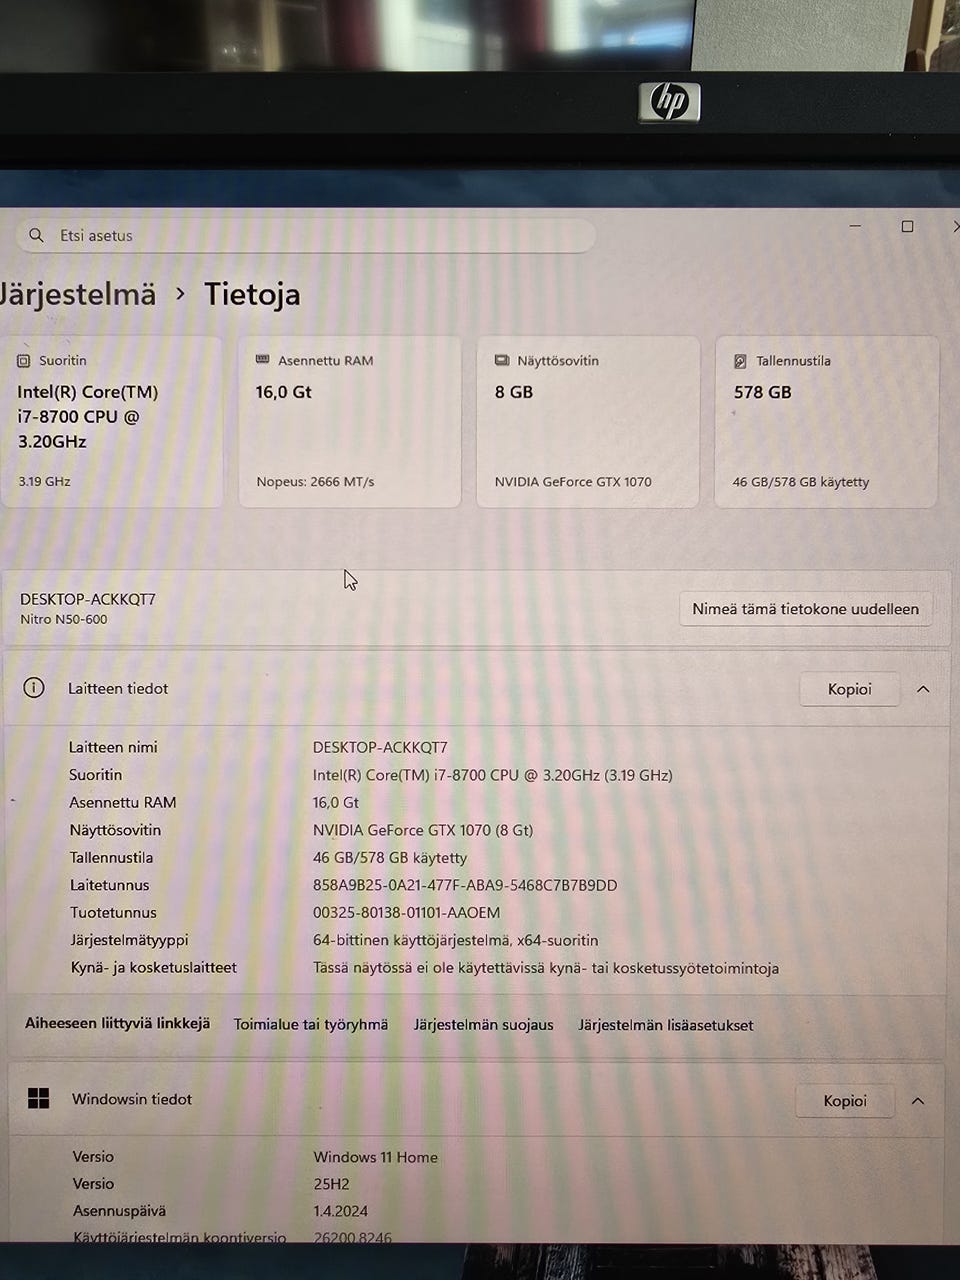Click the Asennuspäivä label

[120, 1211]
